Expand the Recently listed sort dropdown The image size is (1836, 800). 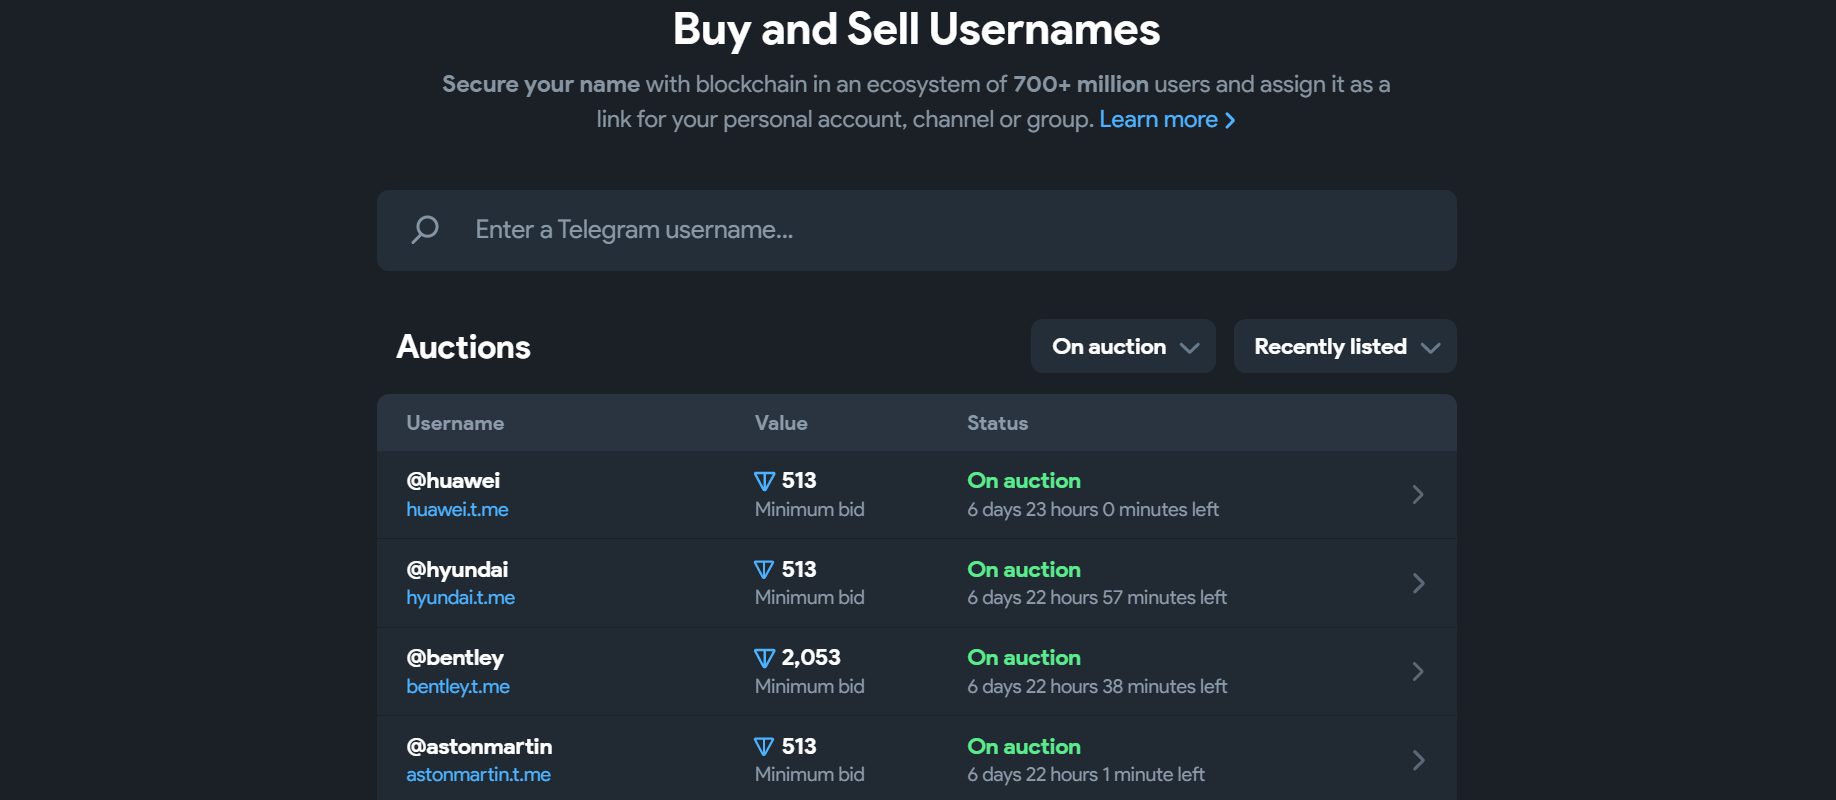coord(1344,347)
